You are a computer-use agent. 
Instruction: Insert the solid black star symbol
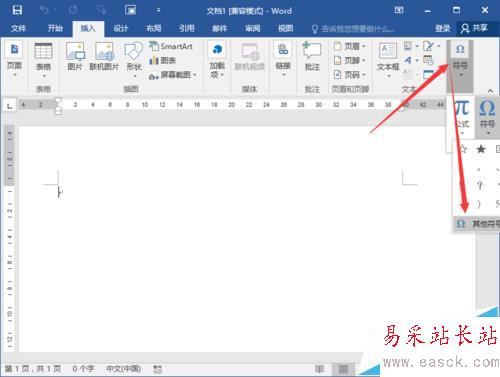click(481, 149)
